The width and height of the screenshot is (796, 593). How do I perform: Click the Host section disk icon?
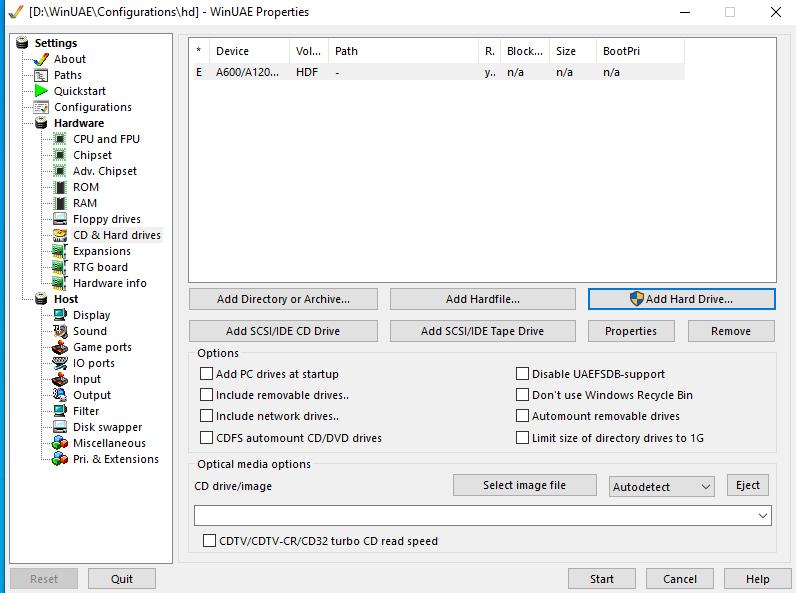tap(41, 299)
